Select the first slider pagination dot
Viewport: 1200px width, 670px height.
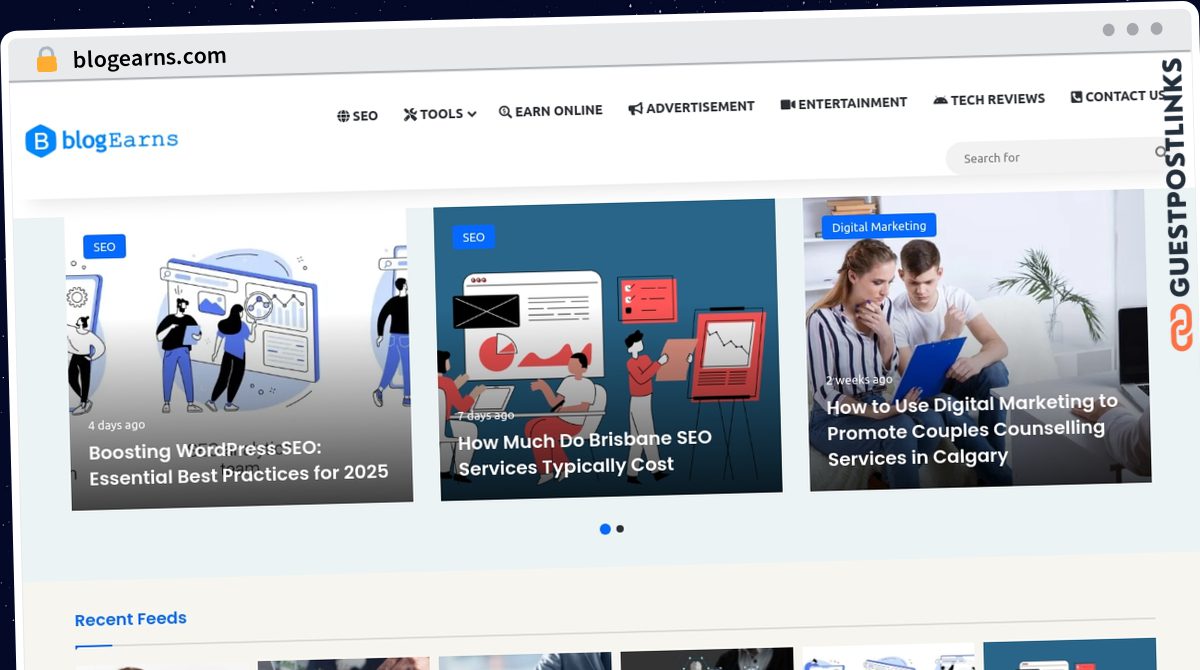click(605, 529)
